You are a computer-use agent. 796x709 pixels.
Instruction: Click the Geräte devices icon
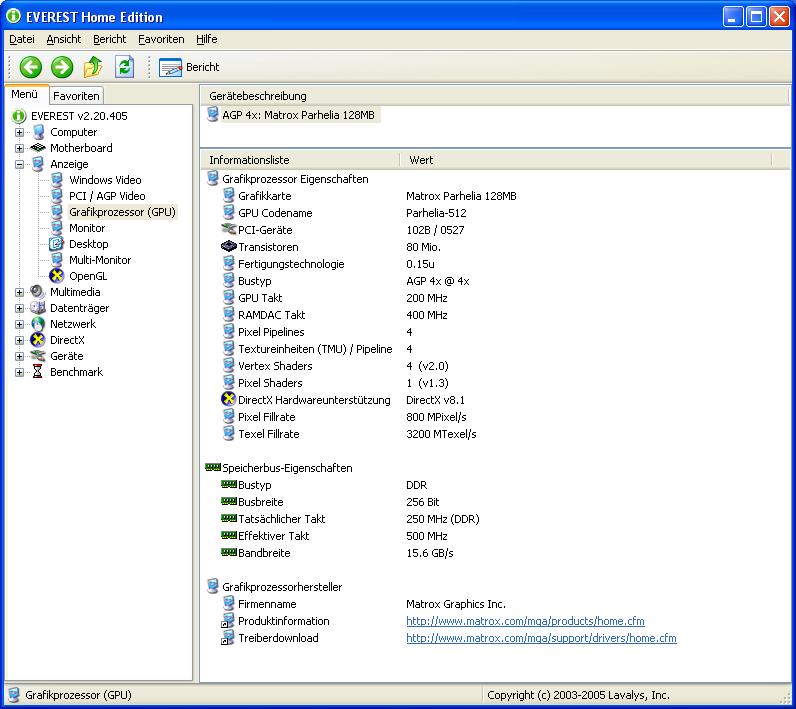click(x=38, y=356)
